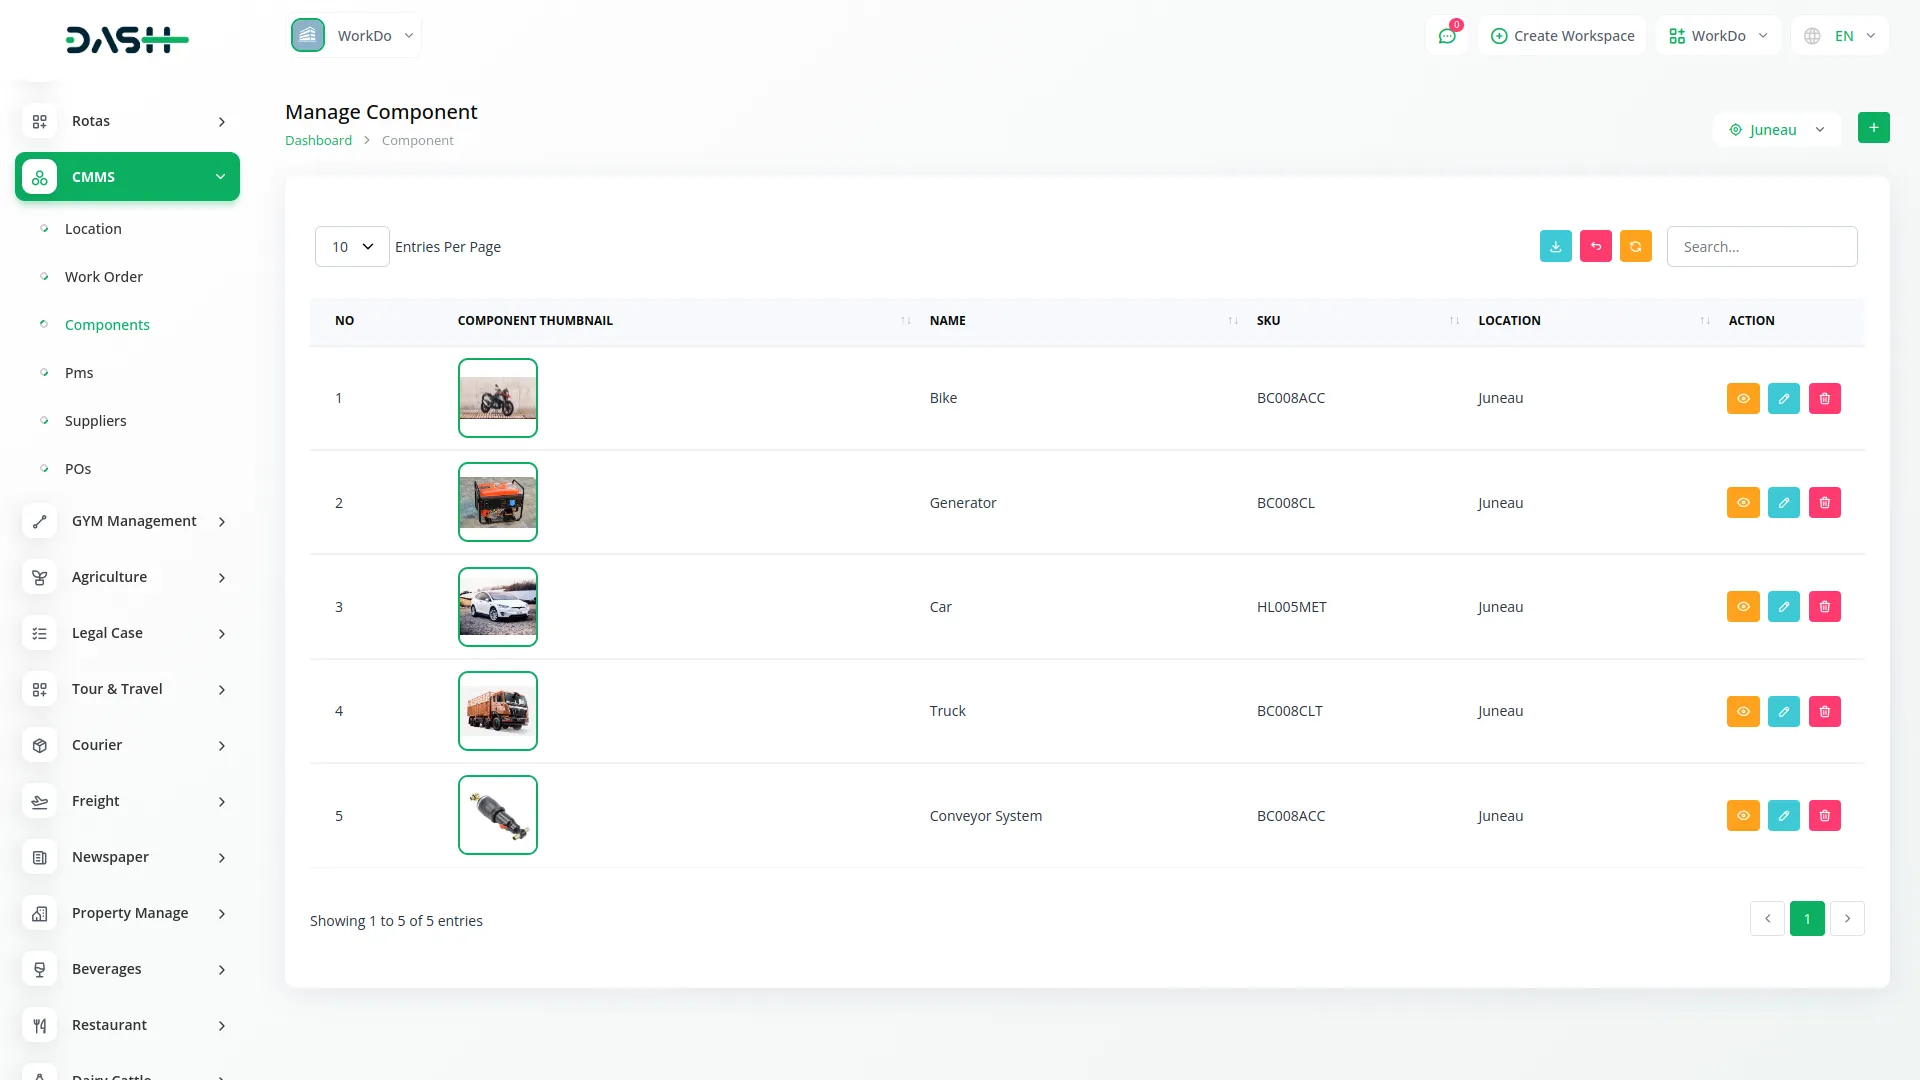This screenshot has width=1920, height=1080.
Task: Click the Create Workspace button
Action: tap(1562, 36)
